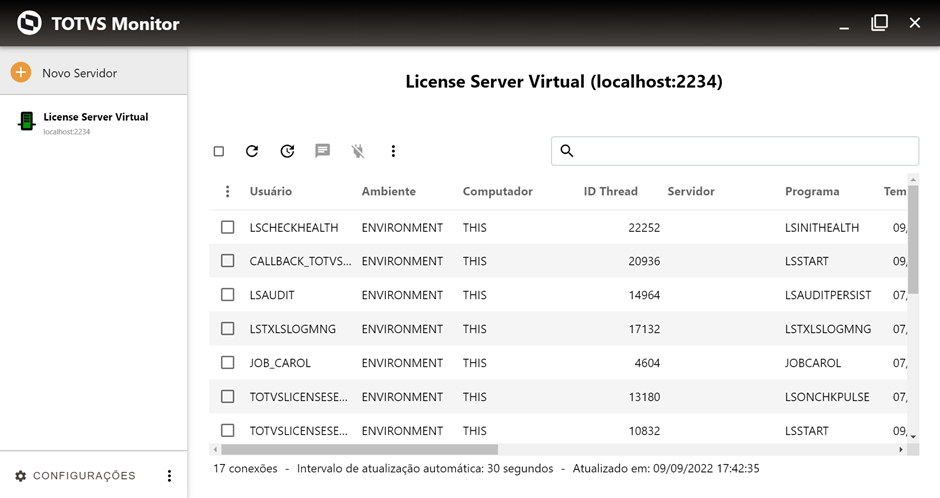The height and width of the screenshot is (498, 940).
Task: Sort by the Servidor column header
Action: point(691,191)
